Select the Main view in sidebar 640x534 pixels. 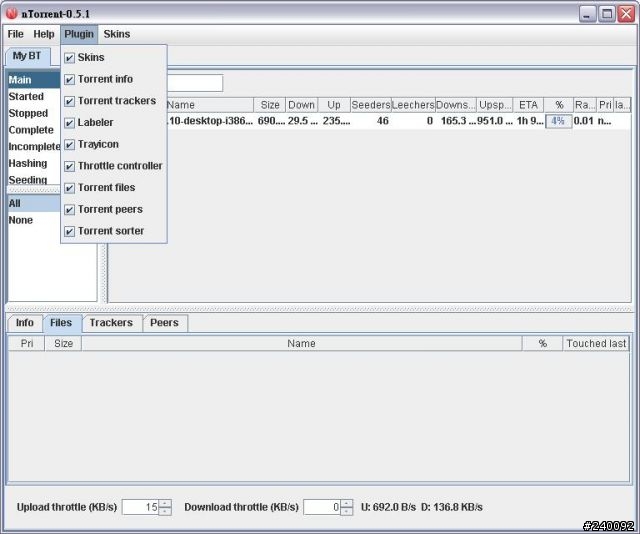34,80
